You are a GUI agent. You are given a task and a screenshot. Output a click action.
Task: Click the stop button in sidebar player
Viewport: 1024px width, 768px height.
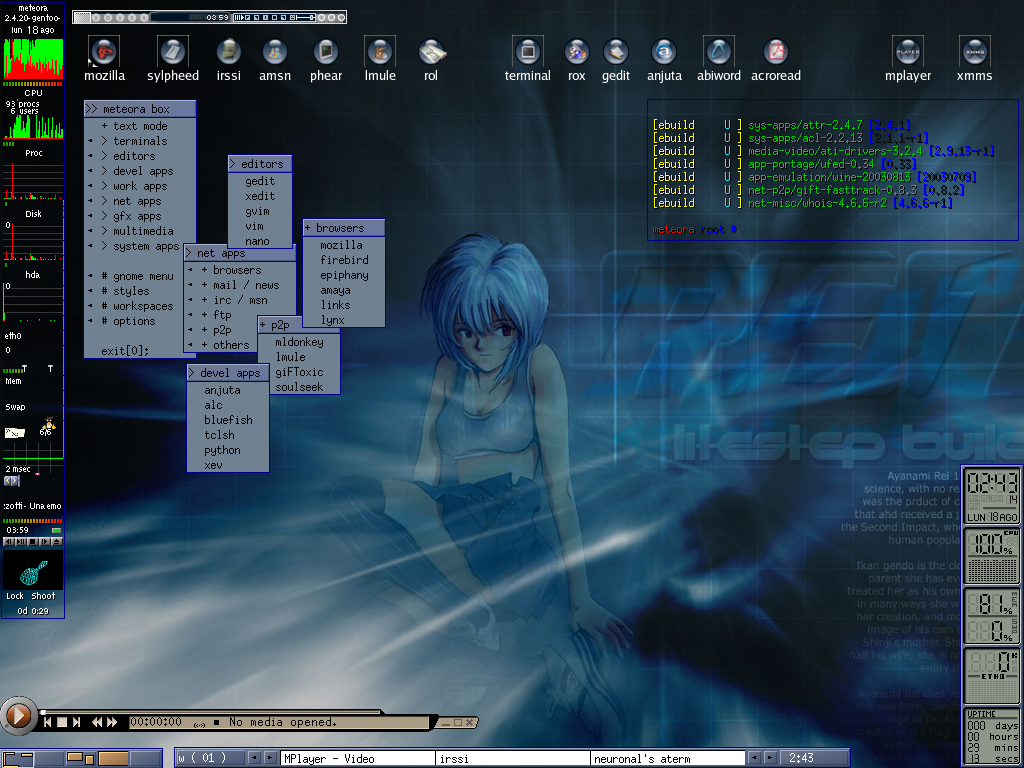33,541
